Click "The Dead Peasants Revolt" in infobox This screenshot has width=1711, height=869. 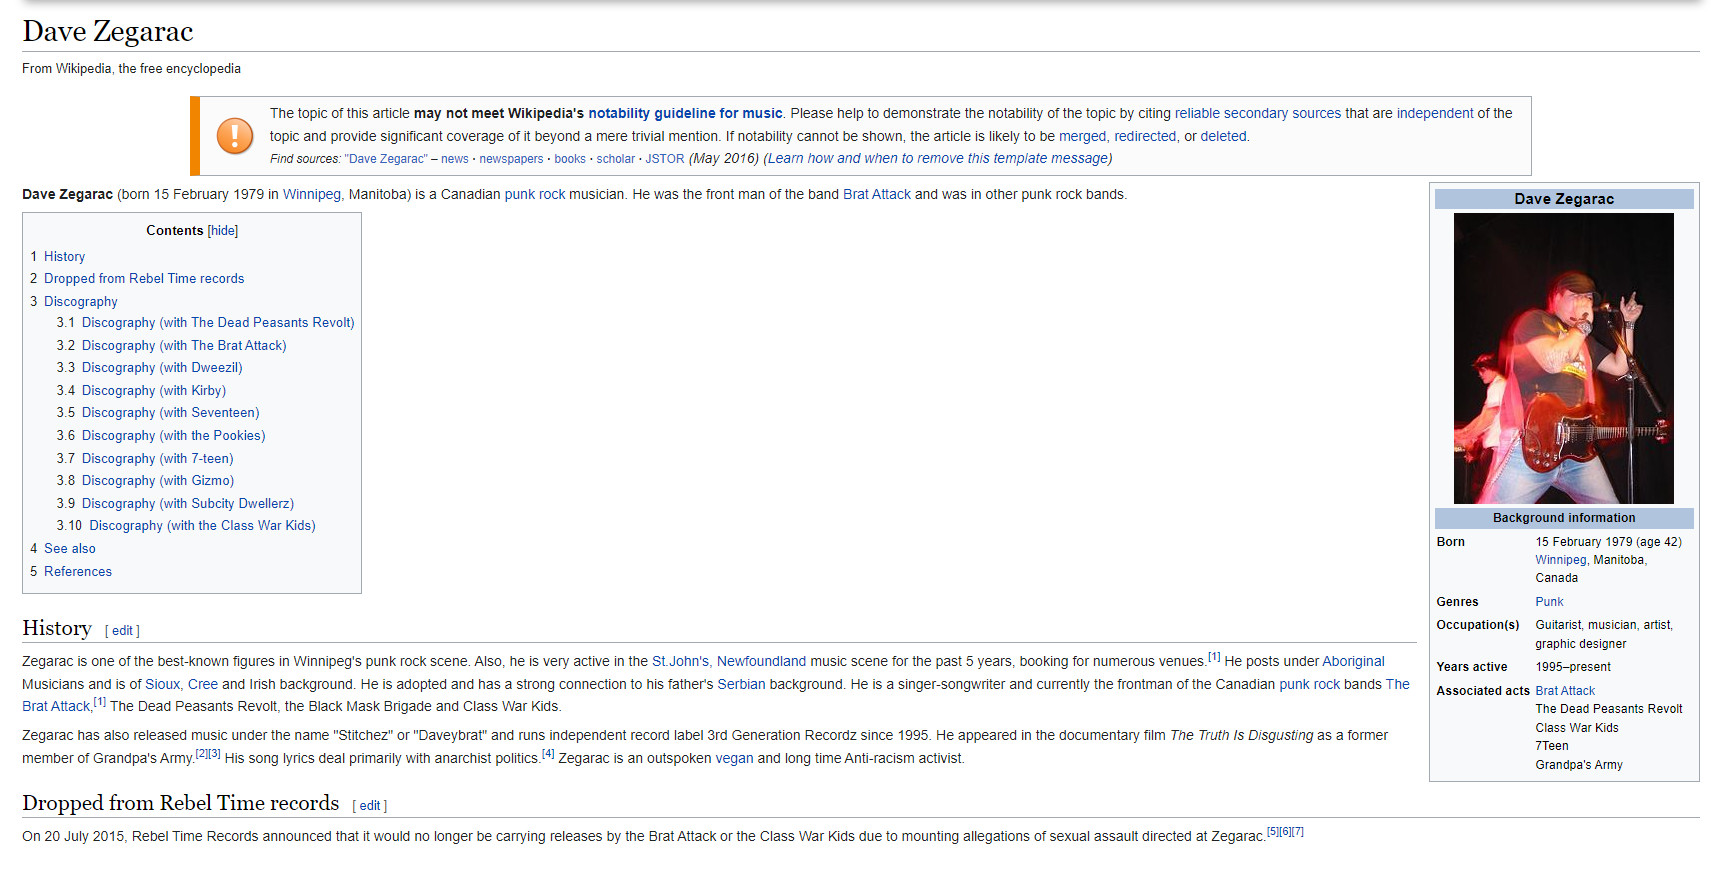tap(1609, 709)
